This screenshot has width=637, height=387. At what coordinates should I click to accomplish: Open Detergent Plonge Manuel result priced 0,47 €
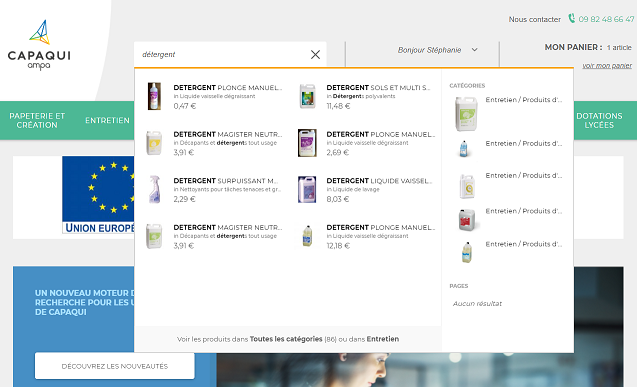click(x=228, y=88)
